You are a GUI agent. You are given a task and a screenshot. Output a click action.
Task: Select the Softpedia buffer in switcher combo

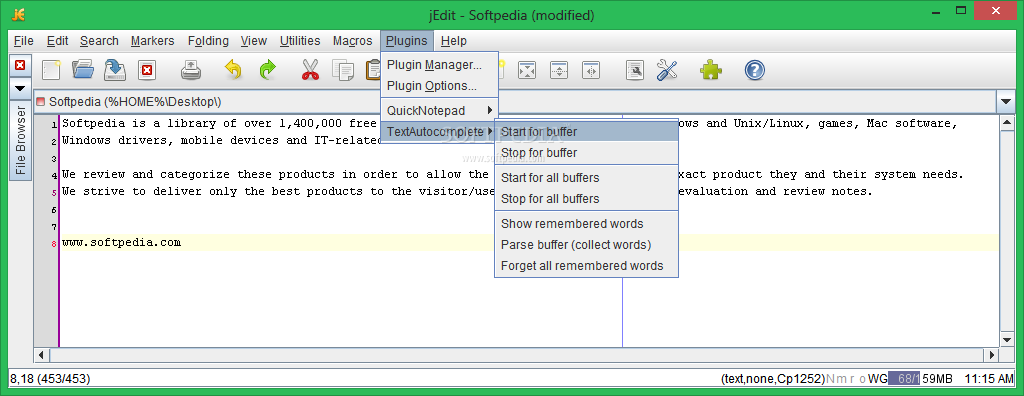click(515, 101)
